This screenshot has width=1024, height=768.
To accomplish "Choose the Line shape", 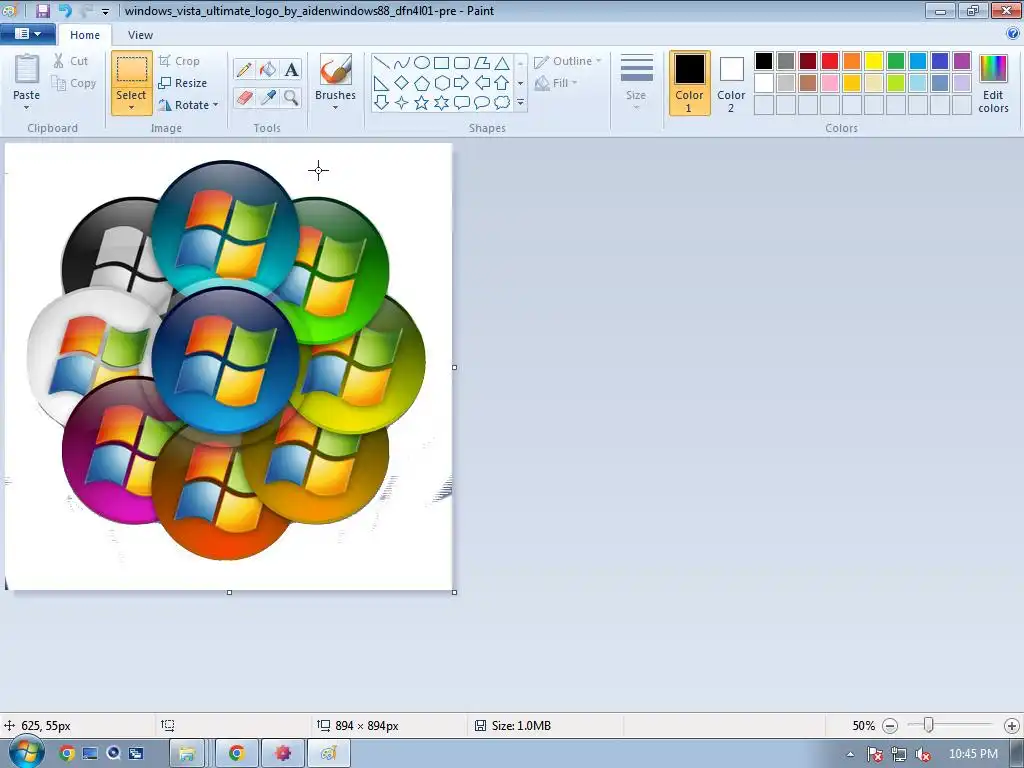I will tap(382, 63).
